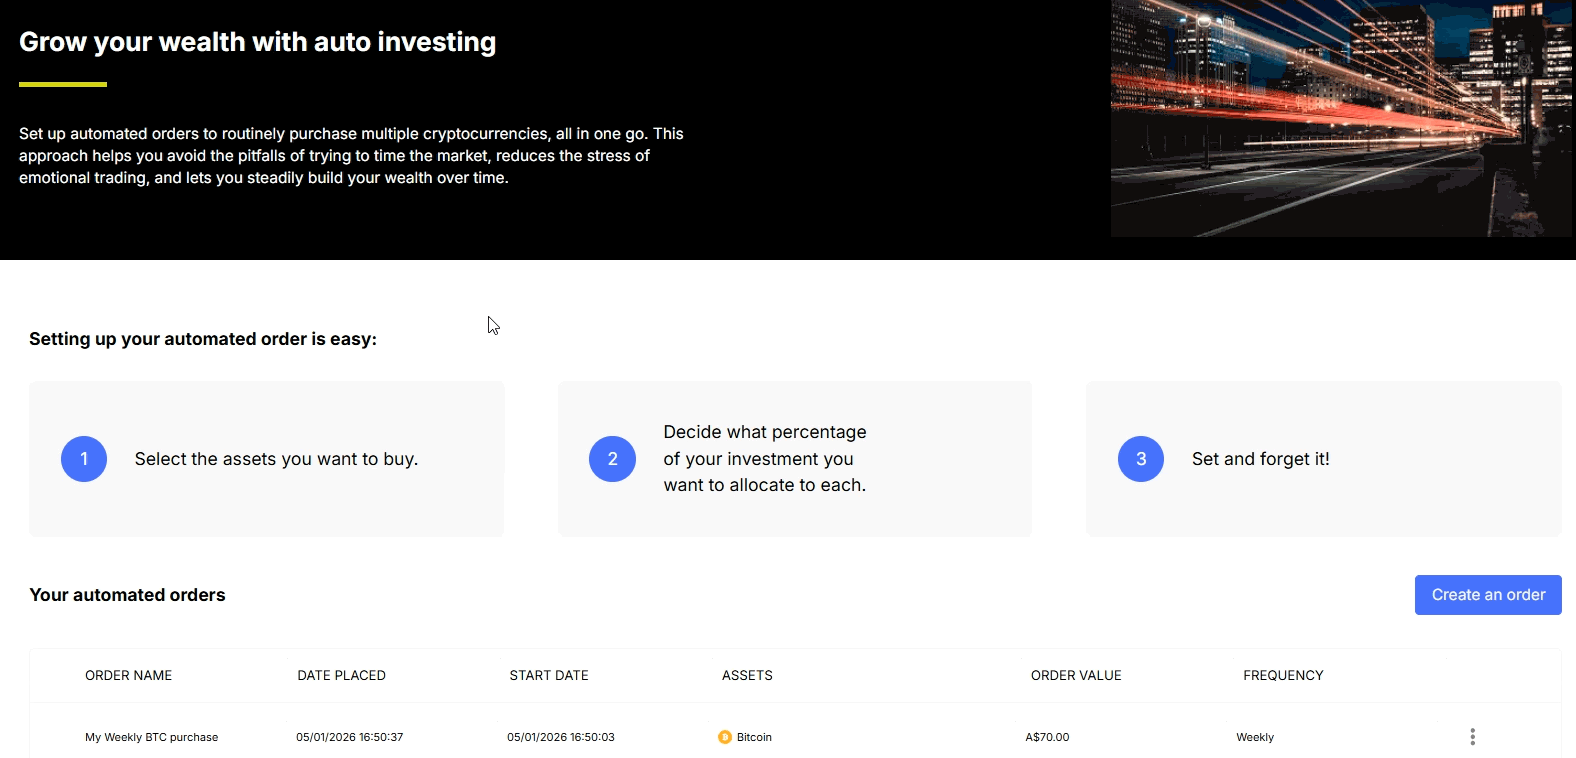Click the blue step 1 circle
Viewport: 1576px width, 758px height.
click(84, 458)
